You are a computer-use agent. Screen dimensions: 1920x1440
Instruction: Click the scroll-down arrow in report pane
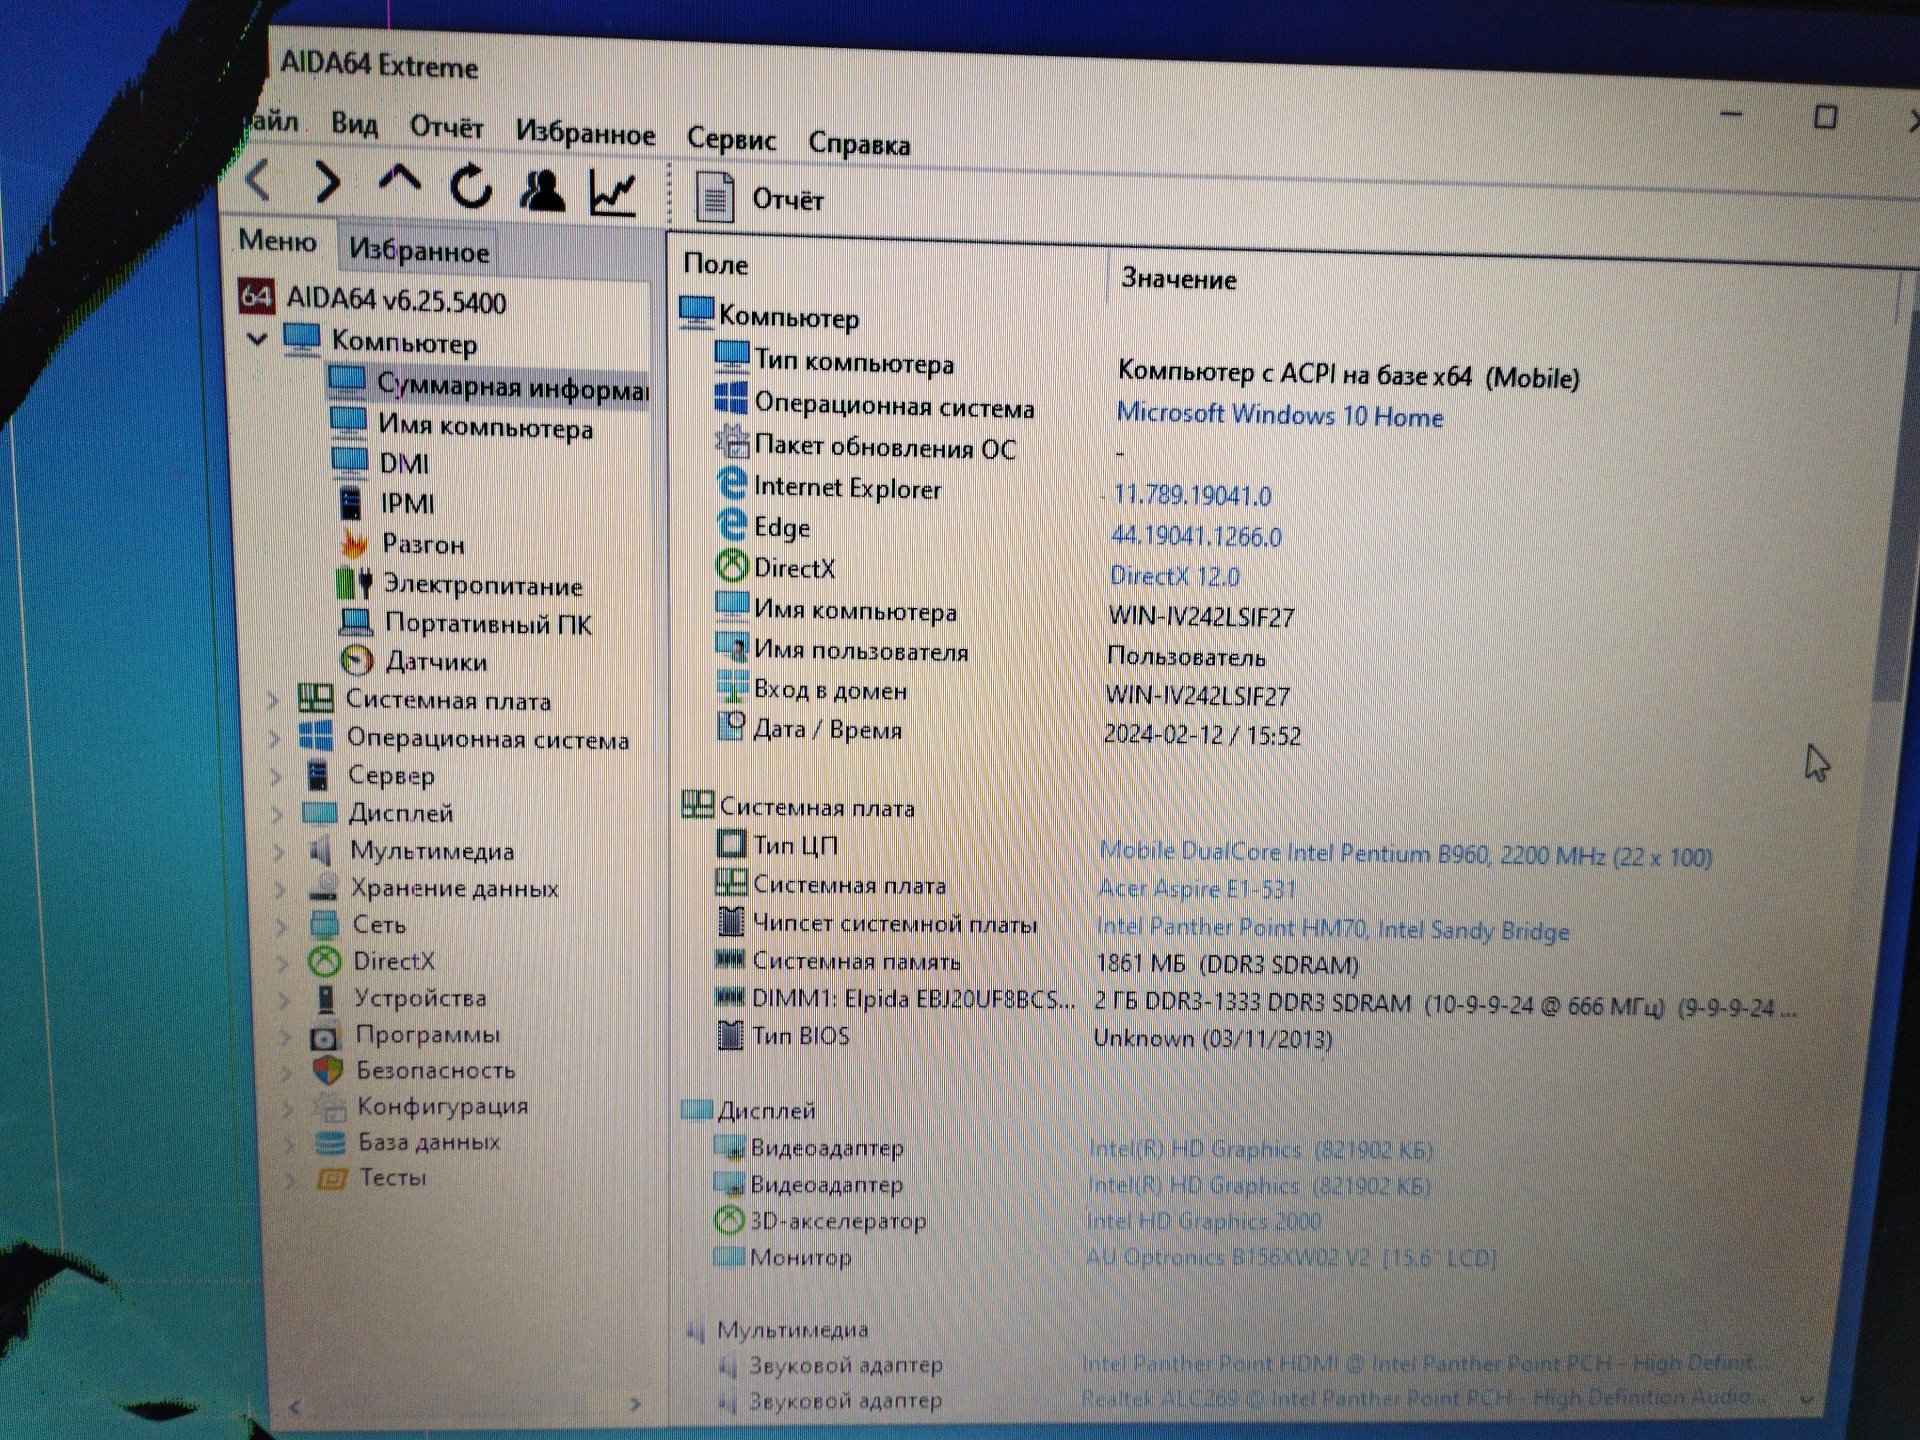(1807, 1401)
